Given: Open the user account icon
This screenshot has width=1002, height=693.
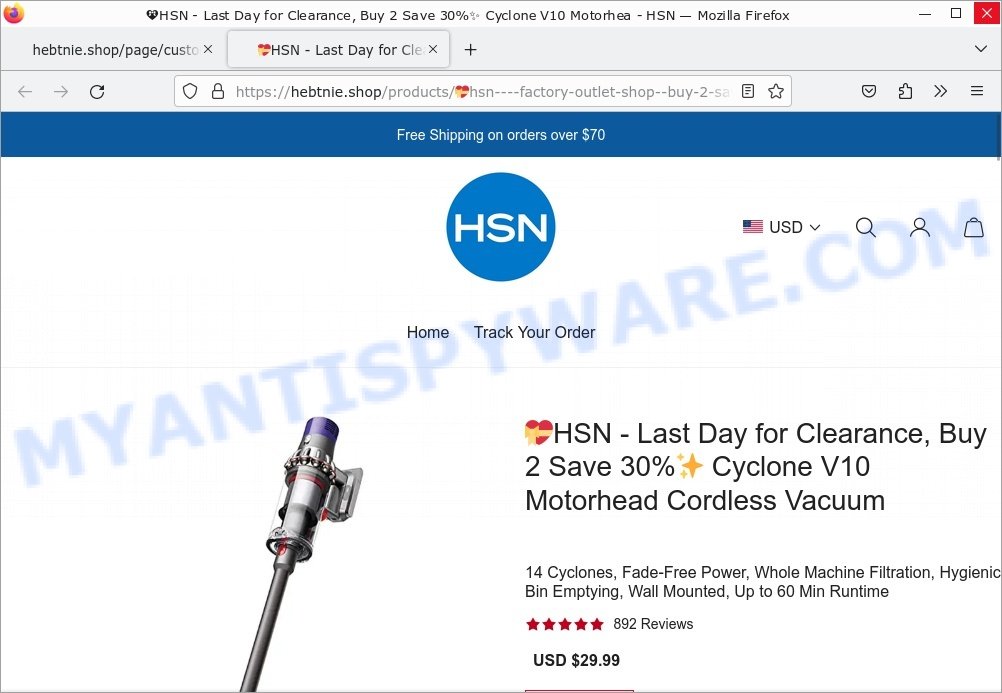Looking at the screenshot, I should 920,227.
